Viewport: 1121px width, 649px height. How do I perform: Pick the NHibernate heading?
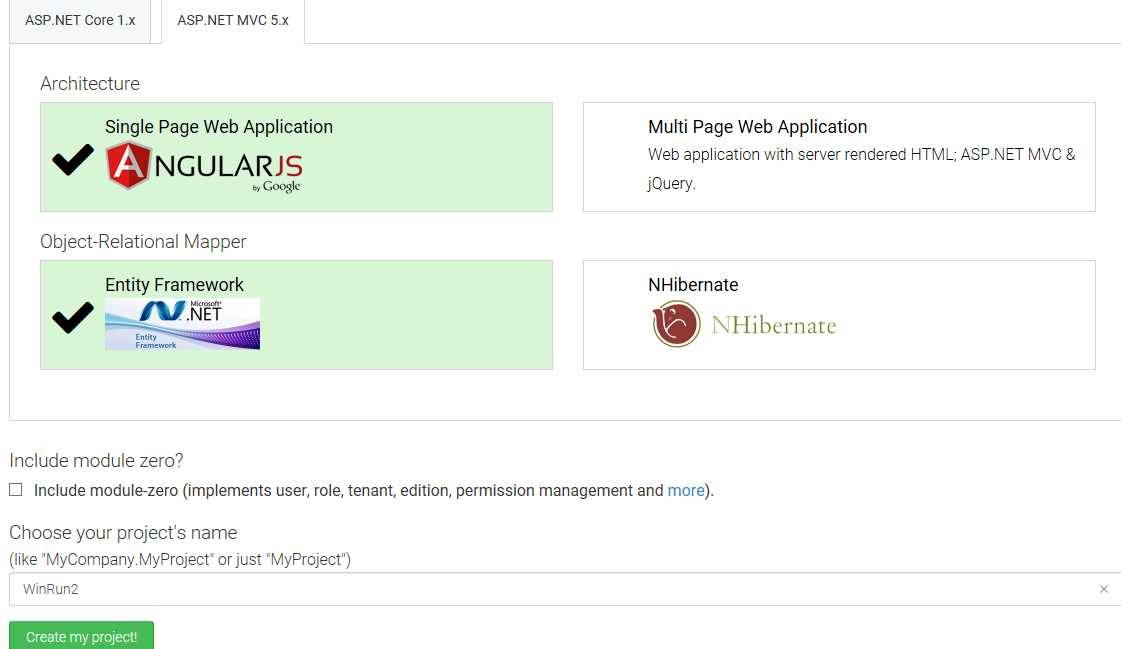click(x=693, y=284)
